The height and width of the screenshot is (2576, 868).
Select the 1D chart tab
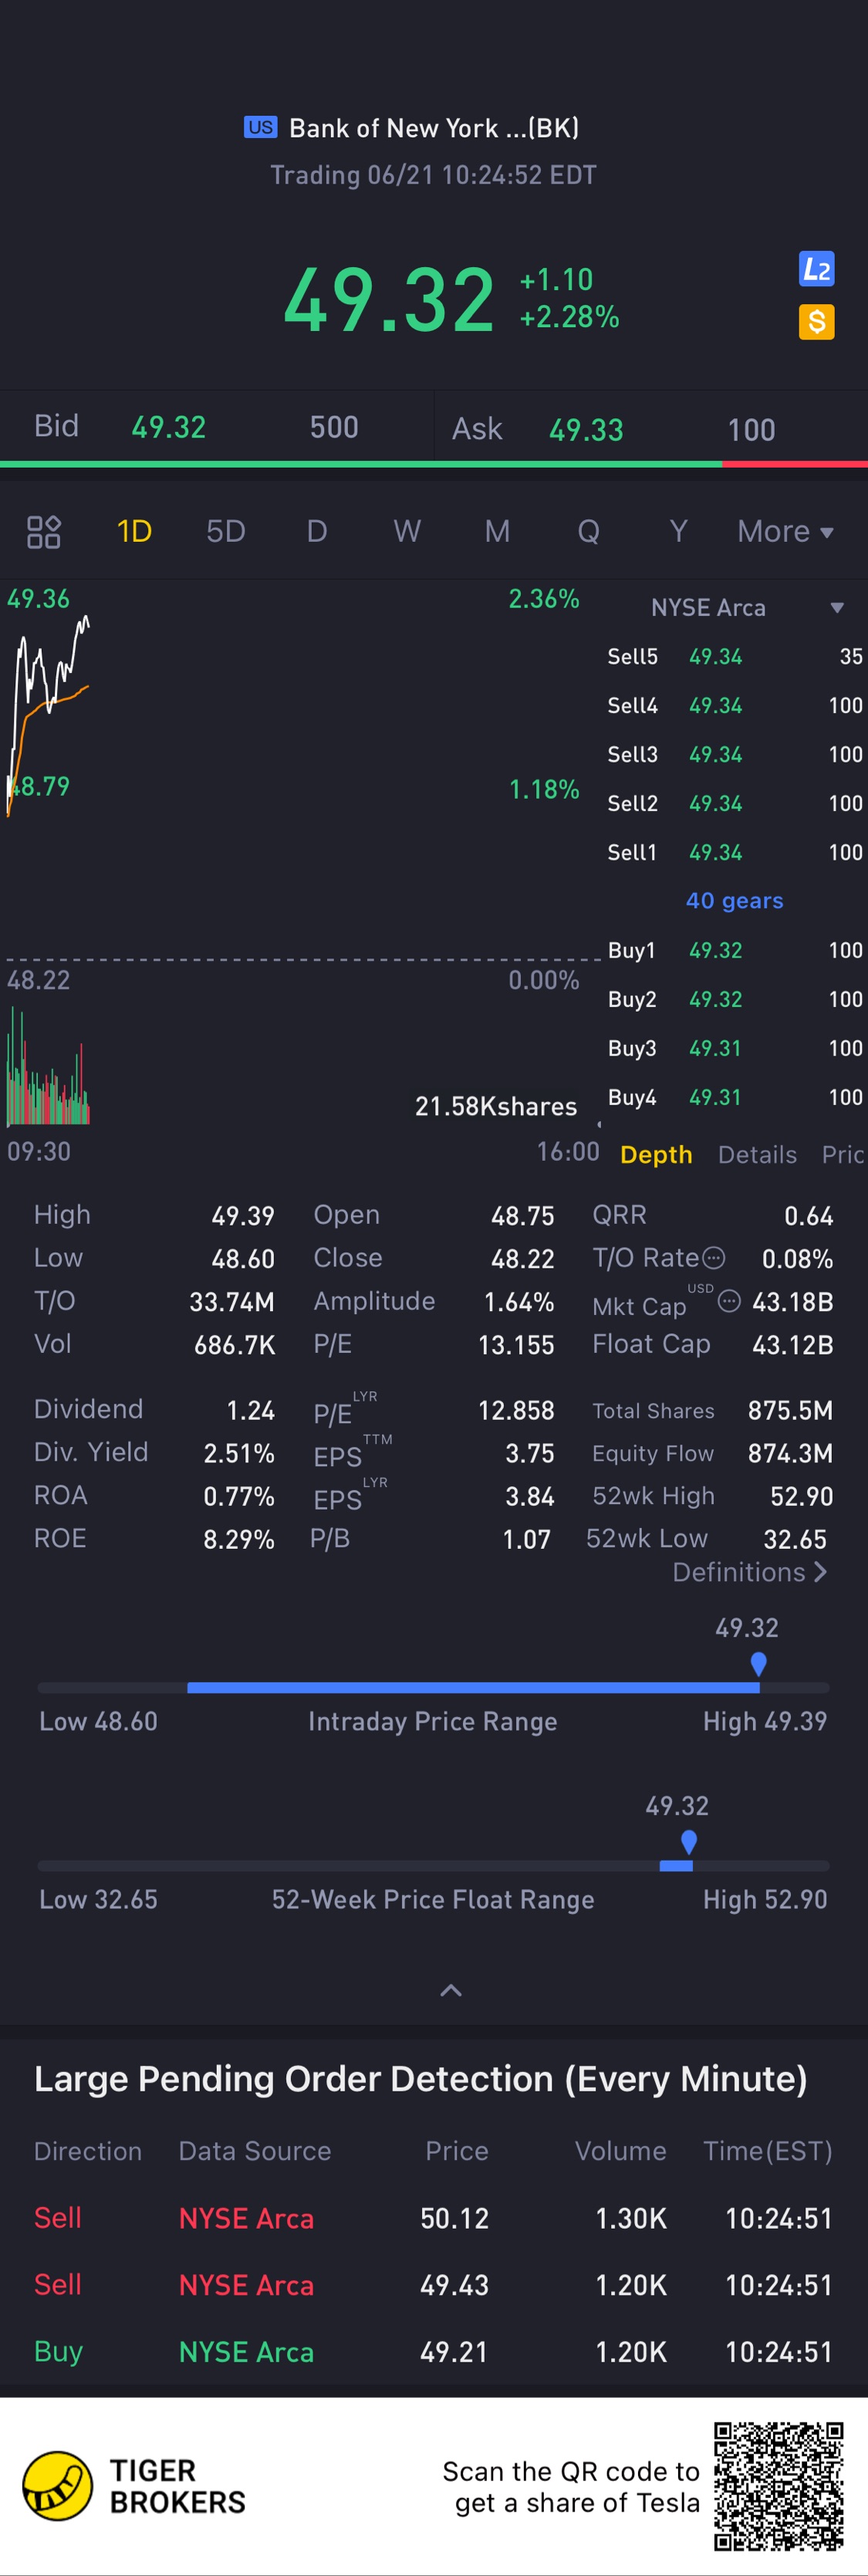coord(134,531)
